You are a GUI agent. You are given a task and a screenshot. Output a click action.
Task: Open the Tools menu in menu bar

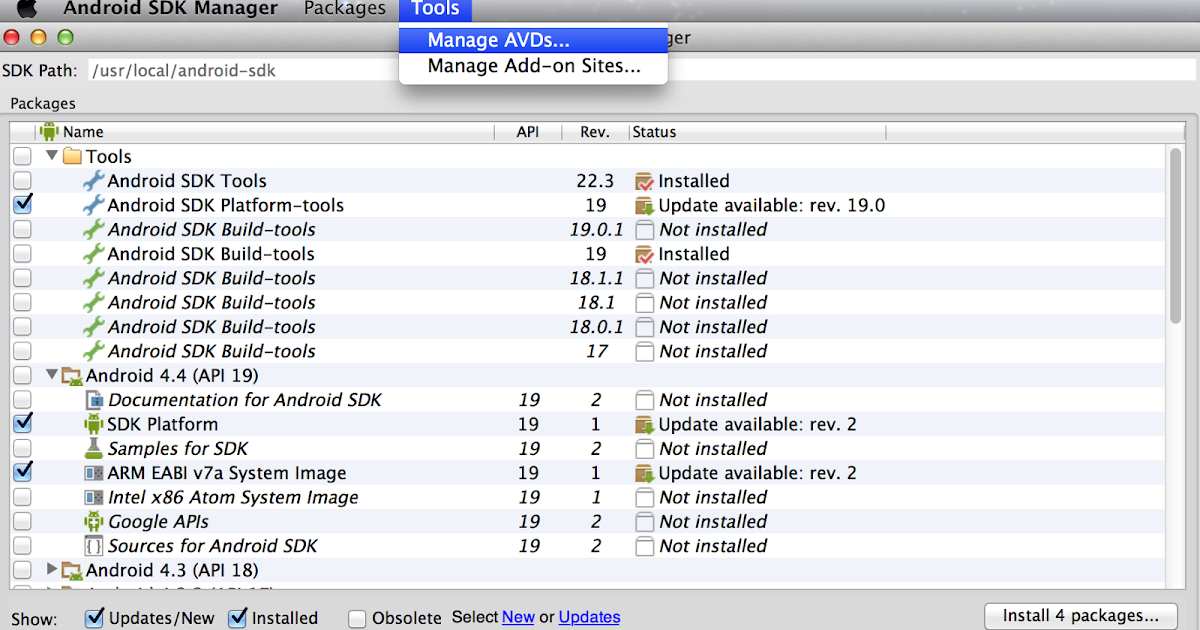[435, 9]
